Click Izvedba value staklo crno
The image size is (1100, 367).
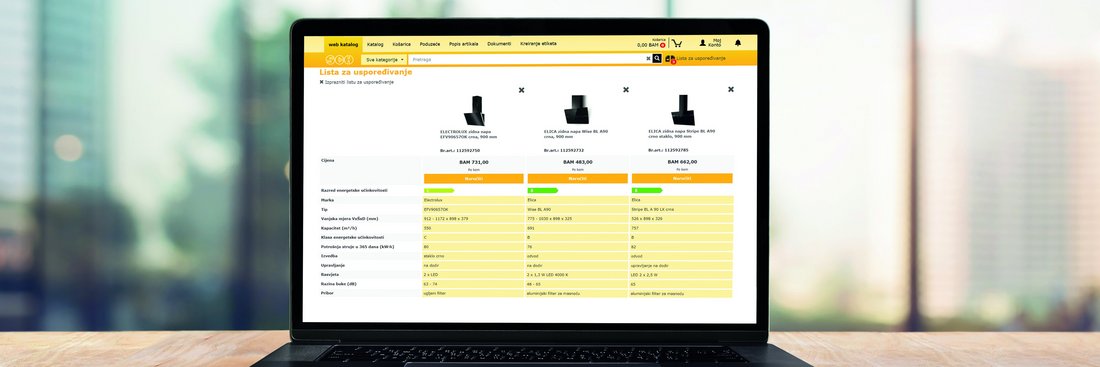pos(434,255)
